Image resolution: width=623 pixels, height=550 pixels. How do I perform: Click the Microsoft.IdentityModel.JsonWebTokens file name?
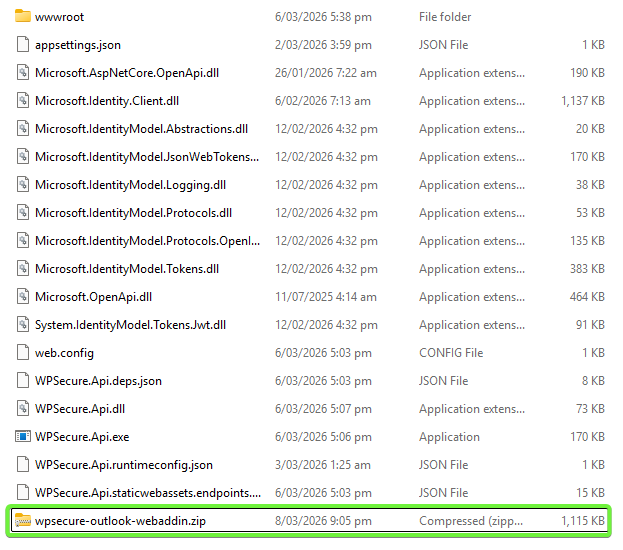147,157
